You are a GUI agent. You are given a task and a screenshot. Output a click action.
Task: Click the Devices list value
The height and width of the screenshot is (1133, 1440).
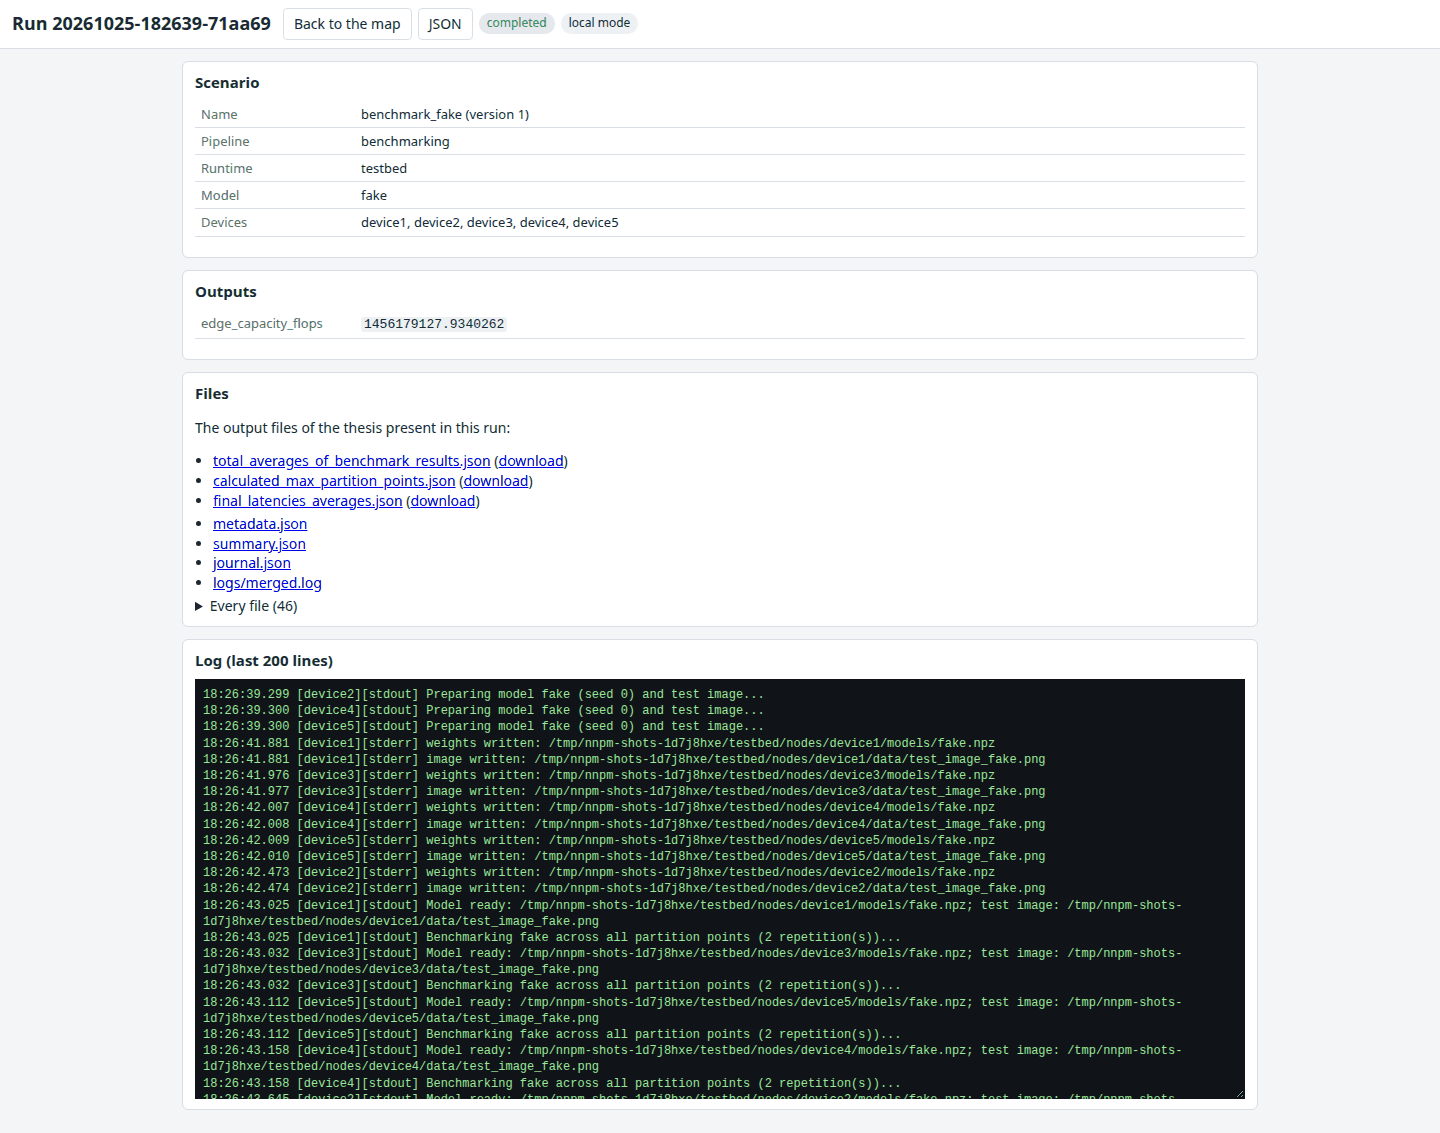490,223
